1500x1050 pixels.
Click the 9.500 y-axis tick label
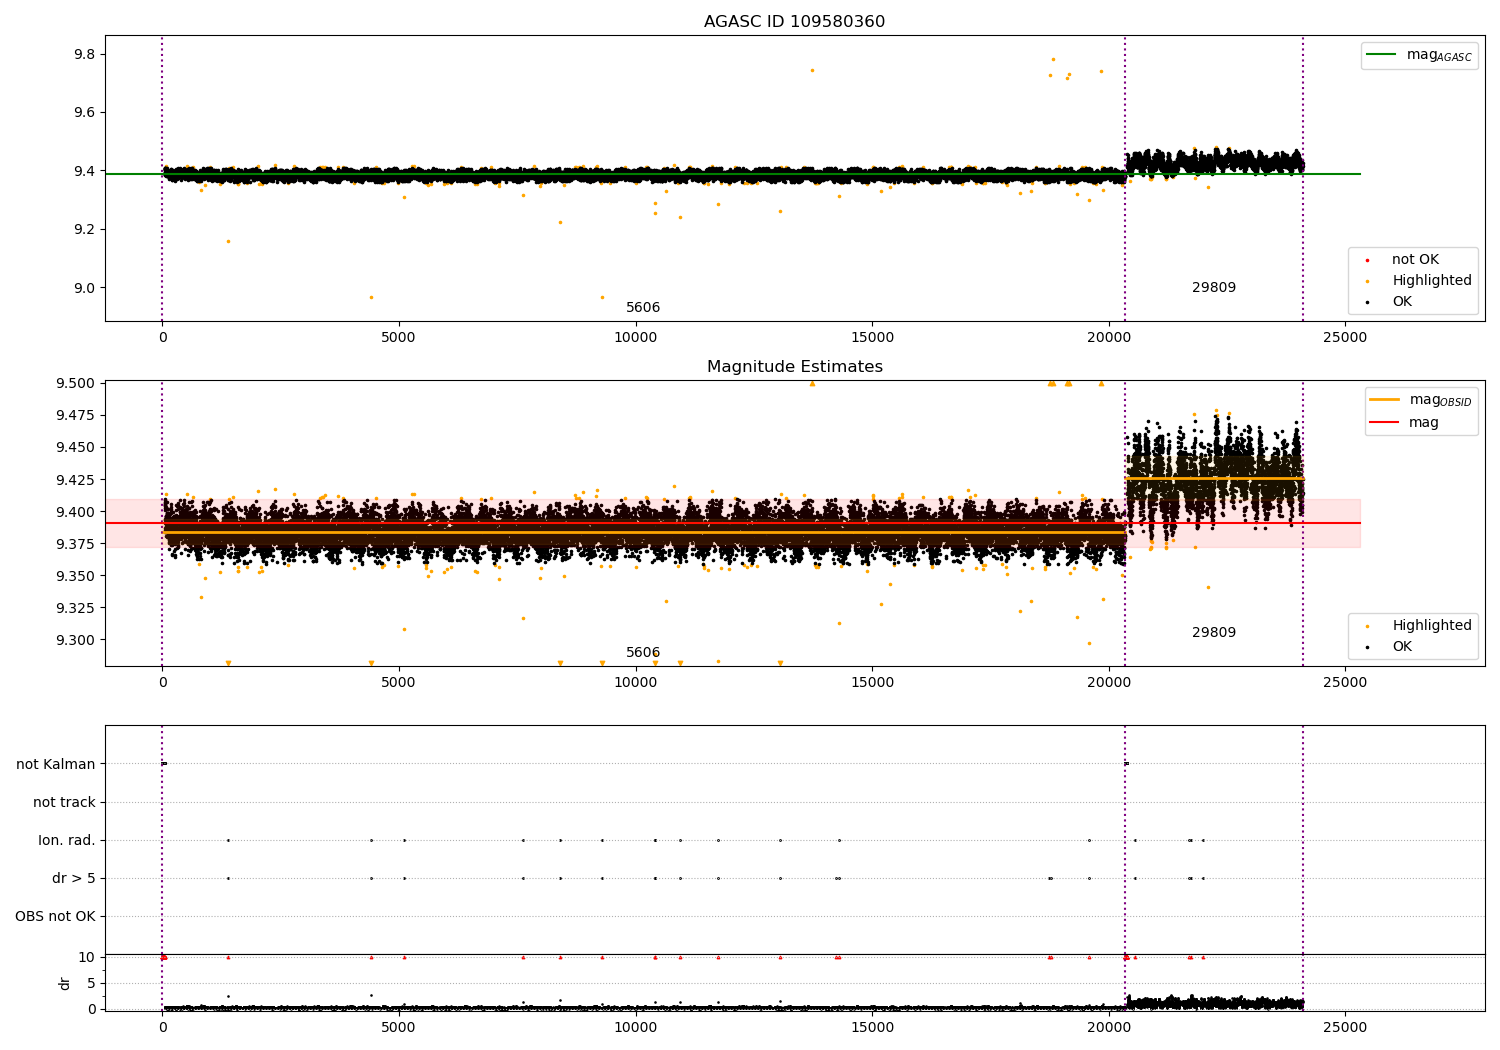click(75, 384)
